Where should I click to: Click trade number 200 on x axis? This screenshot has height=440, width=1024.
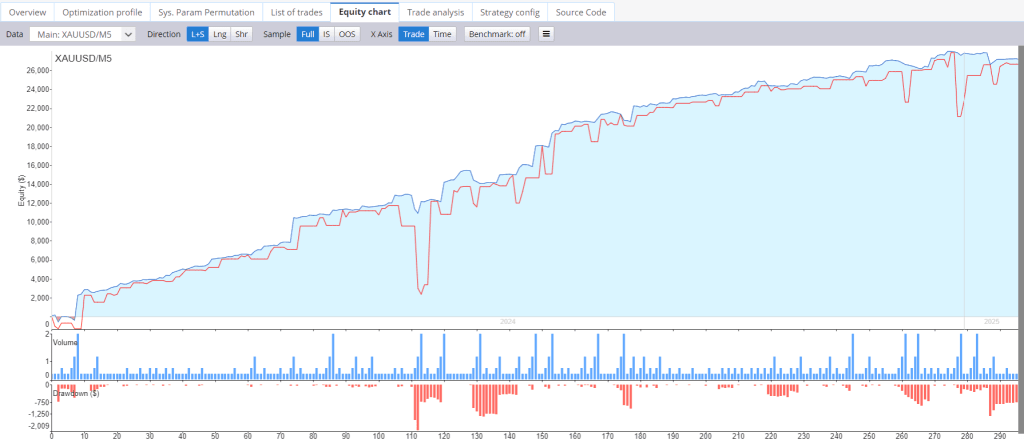[706, 435]
